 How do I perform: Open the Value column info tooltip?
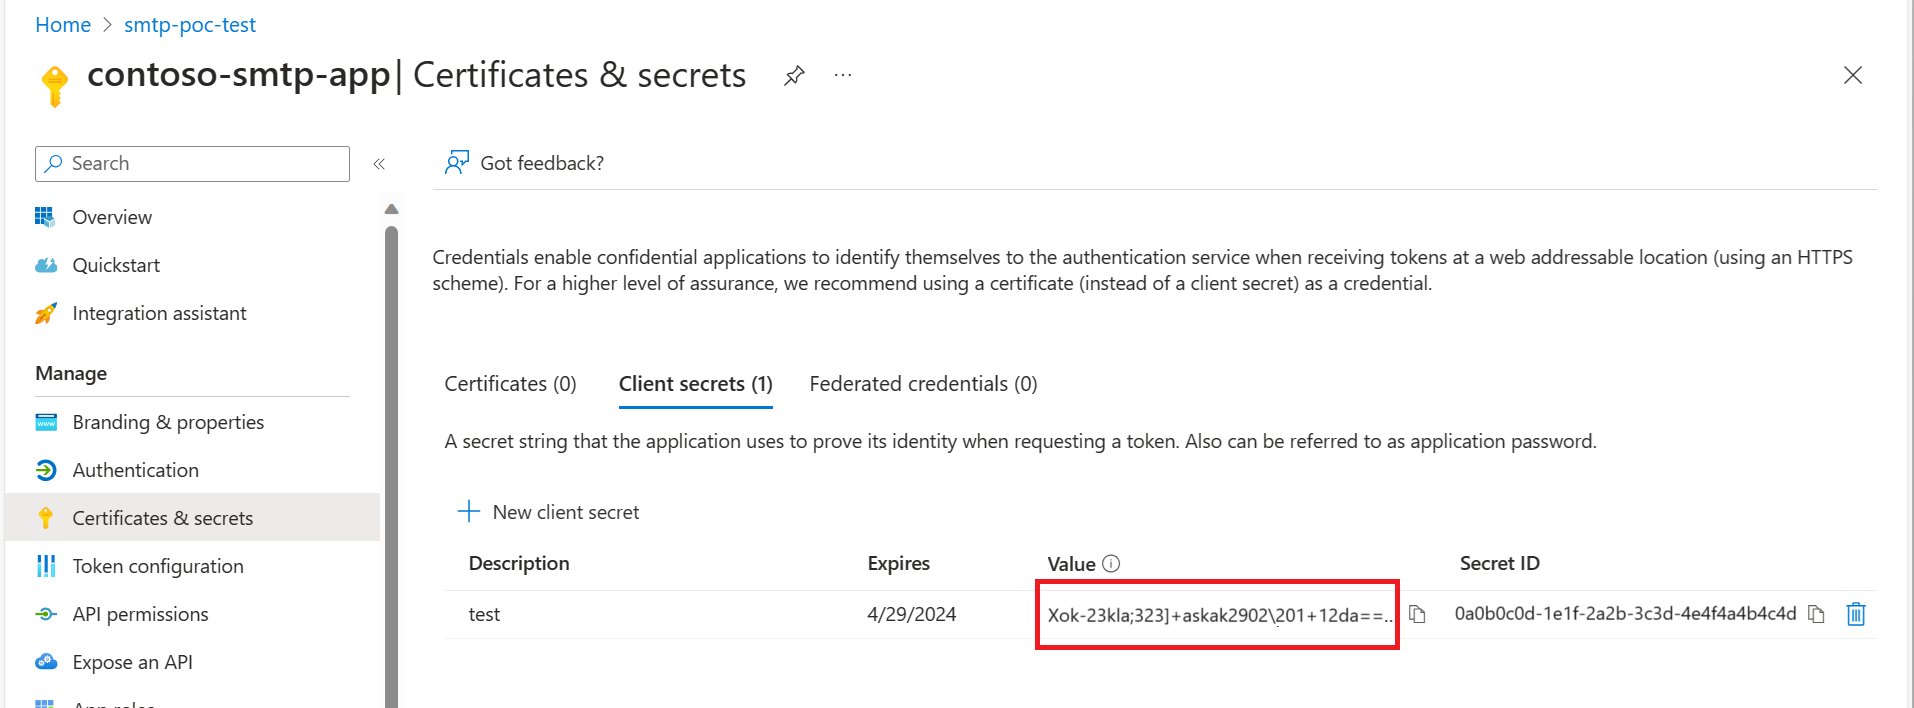tap(1112, 563)
